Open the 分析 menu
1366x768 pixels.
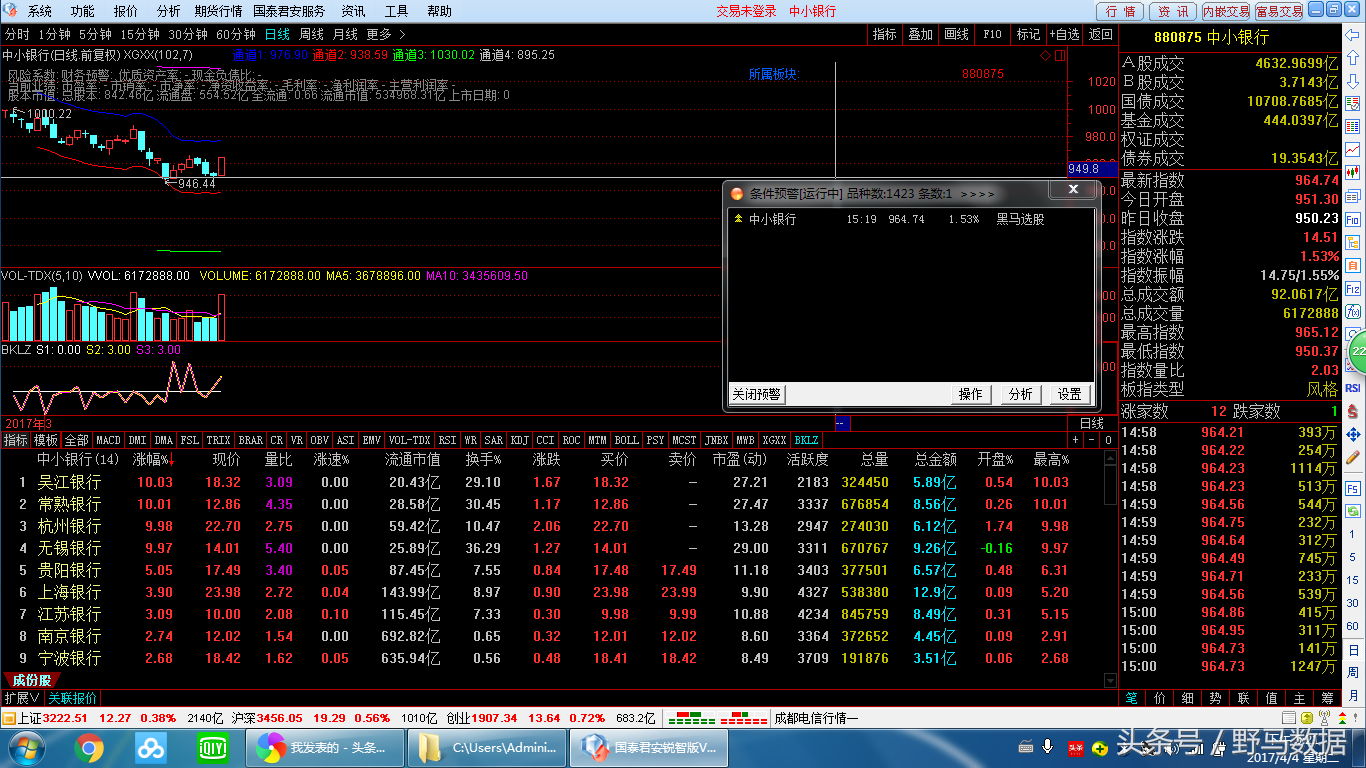pos(169,11)
